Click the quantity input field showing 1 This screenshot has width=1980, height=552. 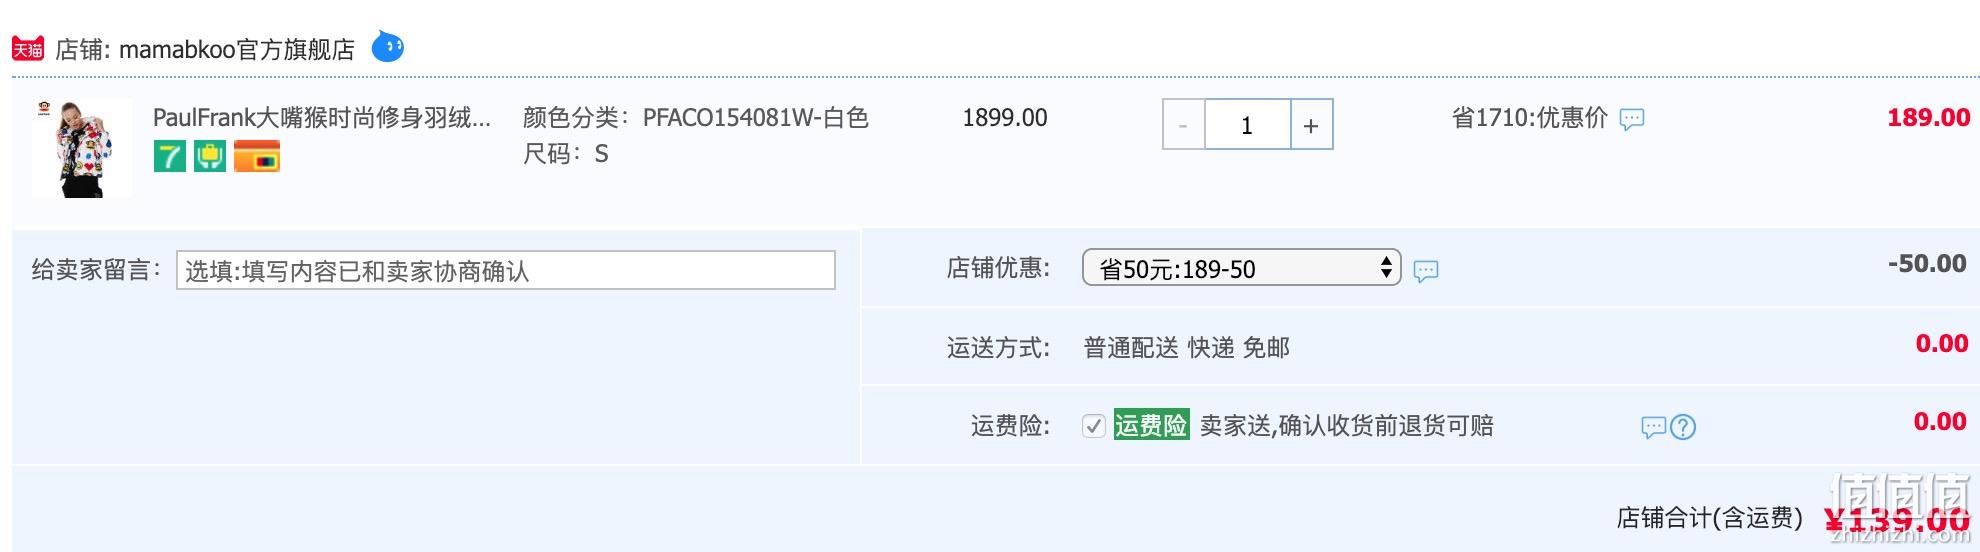1248,125
